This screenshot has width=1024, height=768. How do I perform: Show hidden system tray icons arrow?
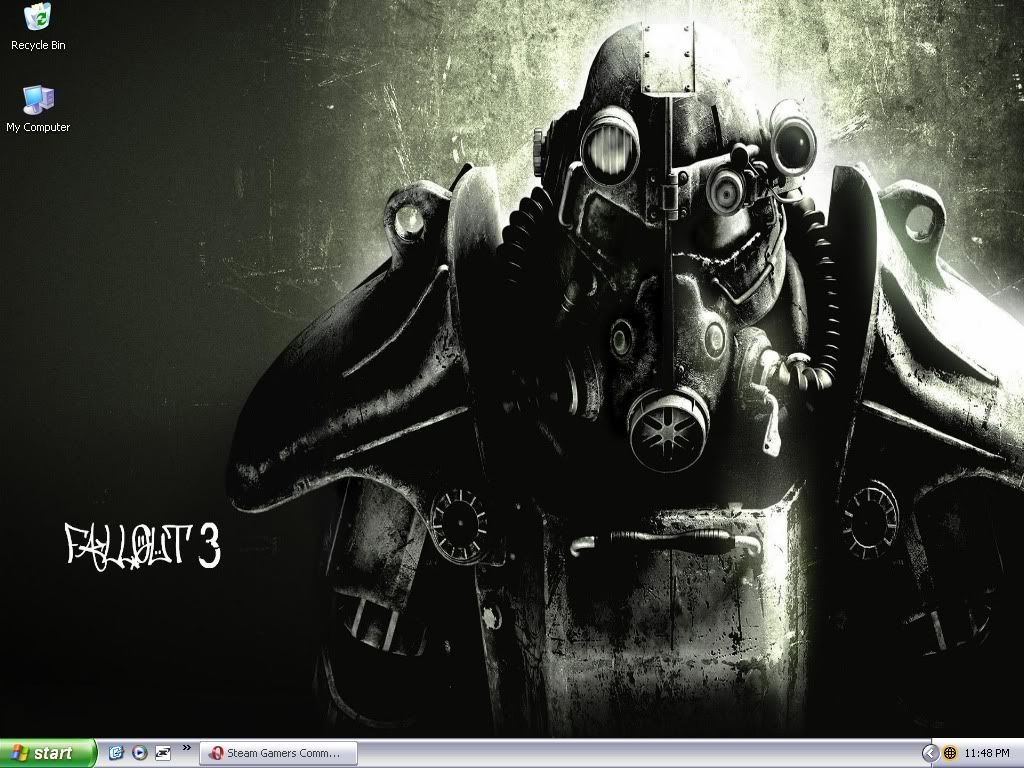(x=929, y=753)
